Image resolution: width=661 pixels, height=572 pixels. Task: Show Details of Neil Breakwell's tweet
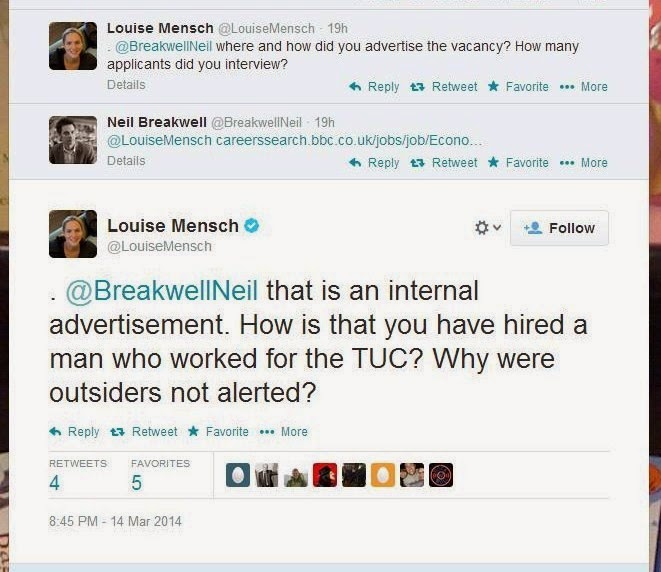point(126,160)
